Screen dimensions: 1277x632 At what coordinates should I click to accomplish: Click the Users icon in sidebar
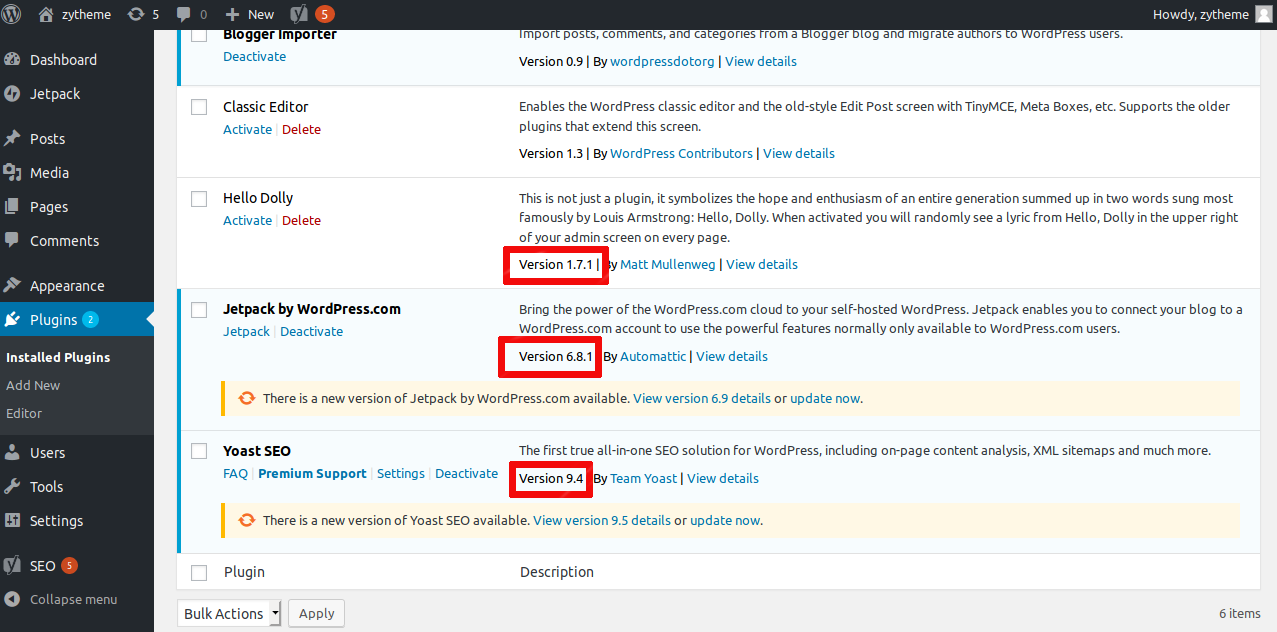click(x=13, y=453)
